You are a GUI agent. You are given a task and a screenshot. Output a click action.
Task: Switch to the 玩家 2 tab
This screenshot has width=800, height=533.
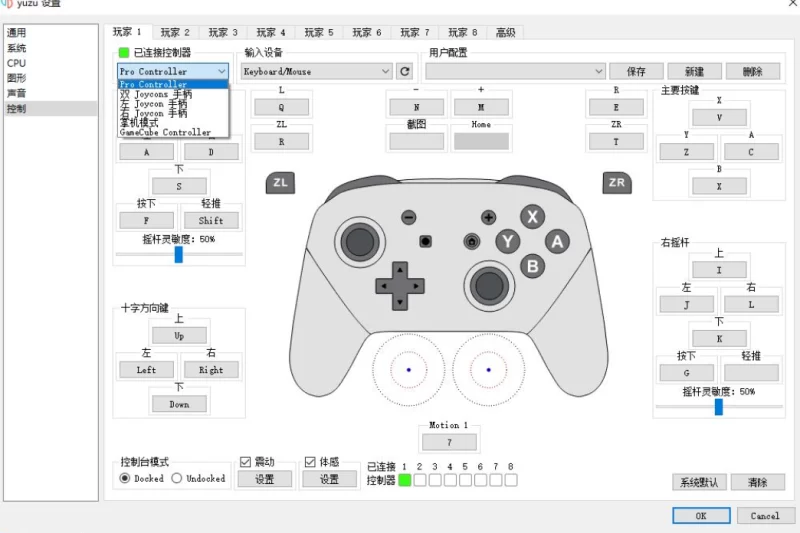click(175, 32)
